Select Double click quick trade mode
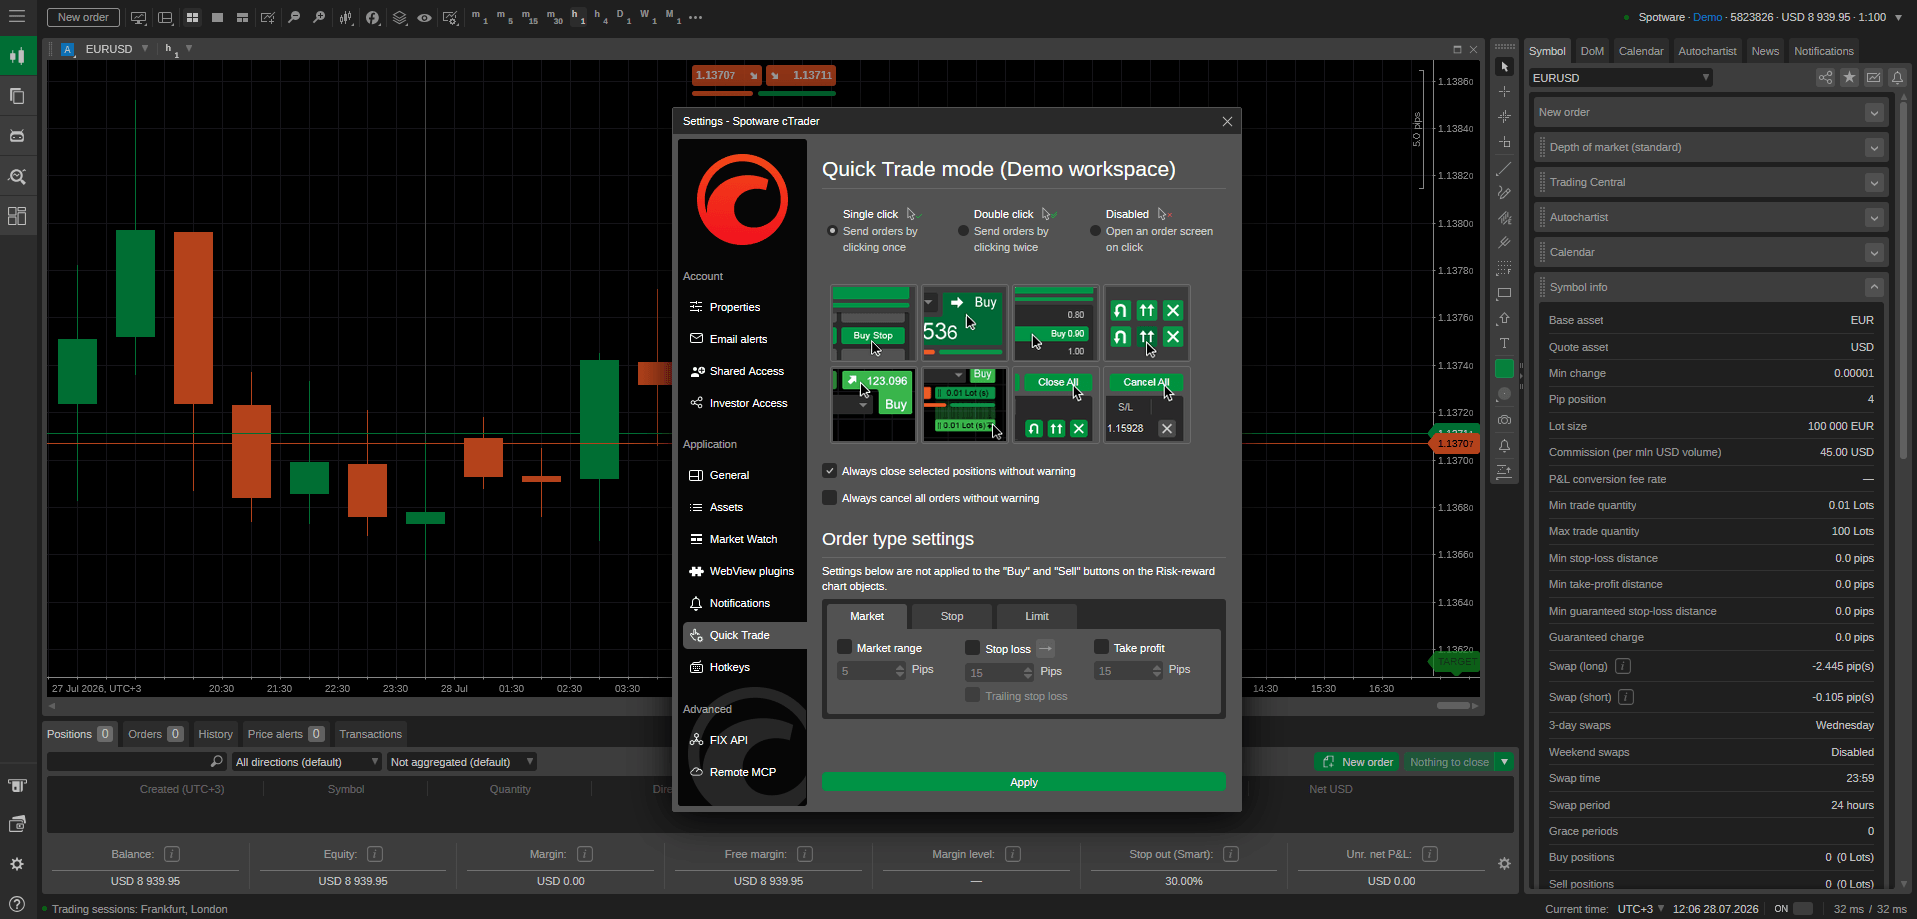The width and height of the screenshot is (1917, 919). (x=964, y=231)
